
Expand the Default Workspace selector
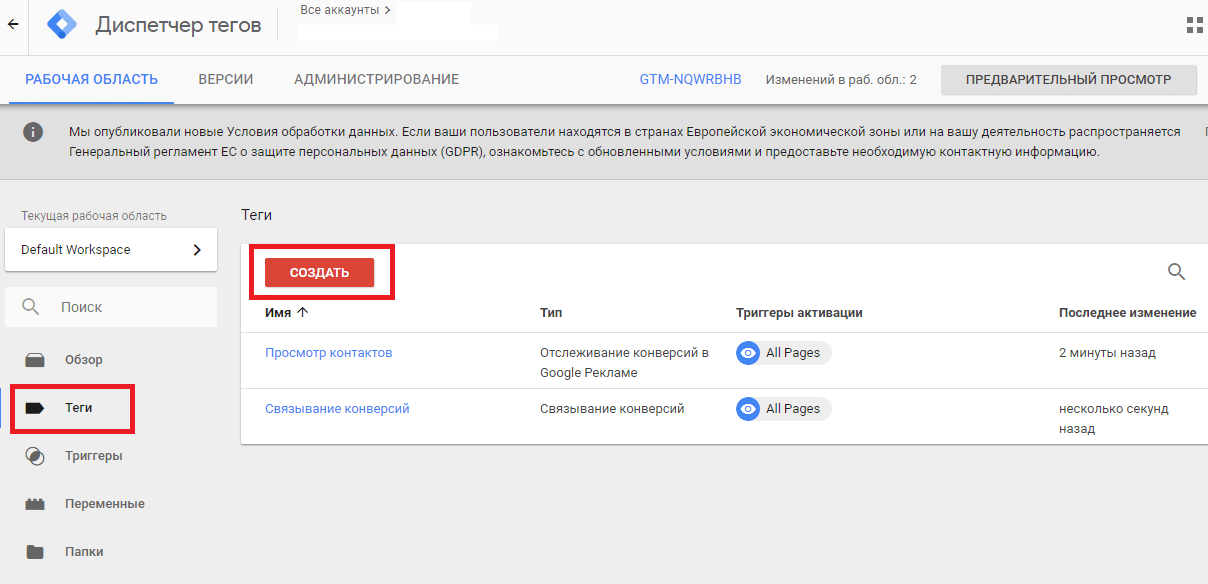click(111, 250)
